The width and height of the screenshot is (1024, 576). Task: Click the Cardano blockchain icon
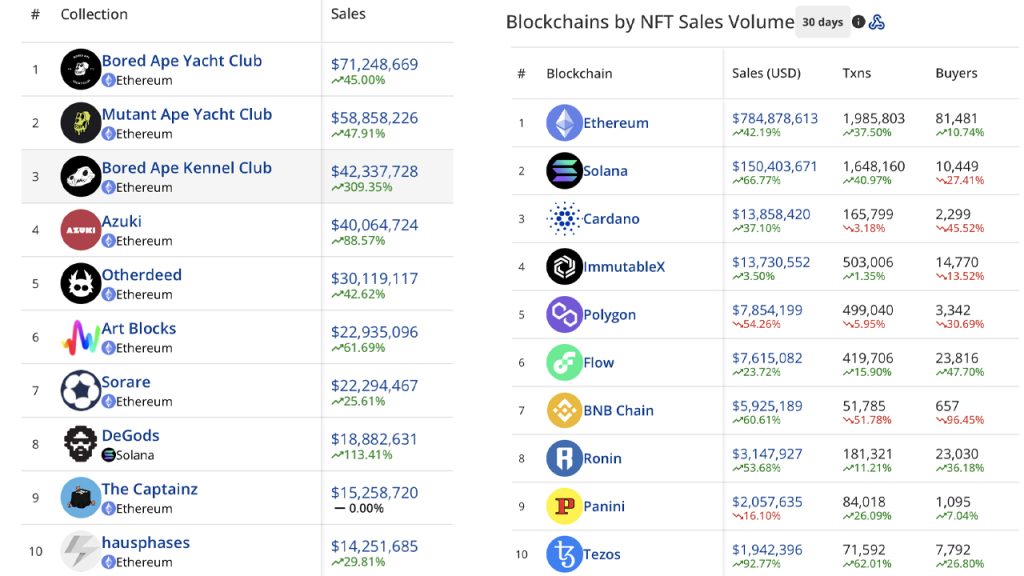(x=564, y=218)
